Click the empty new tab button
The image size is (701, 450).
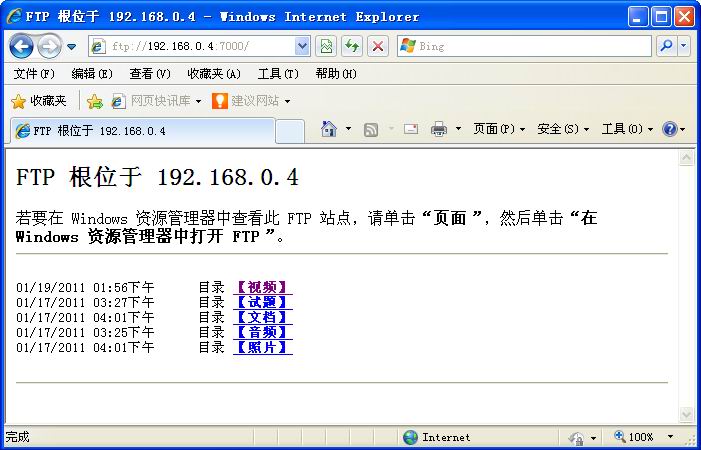[x=289, y=130]
